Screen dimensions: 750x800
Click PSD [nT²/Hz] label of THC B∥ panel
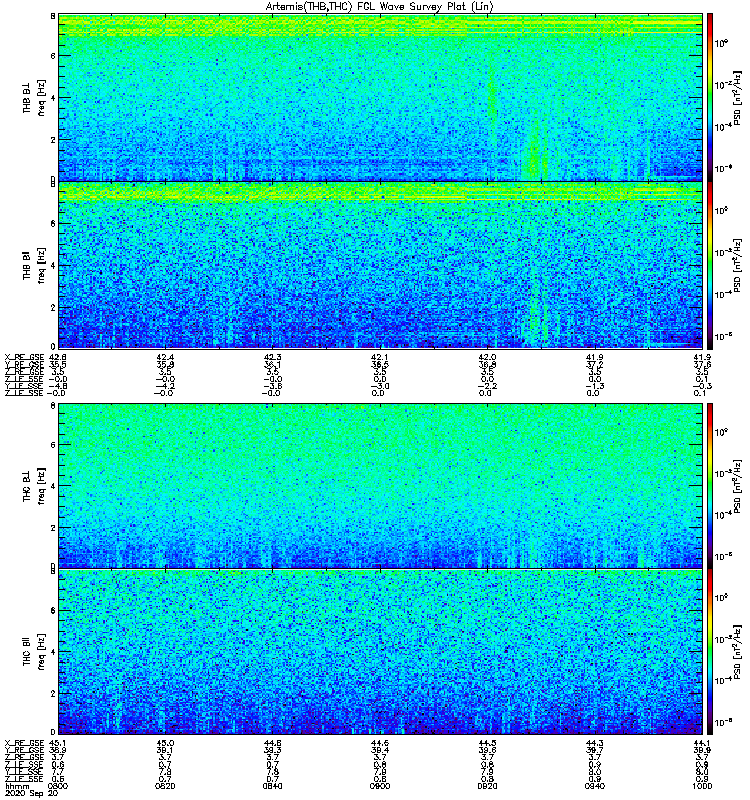pos(737,652)
